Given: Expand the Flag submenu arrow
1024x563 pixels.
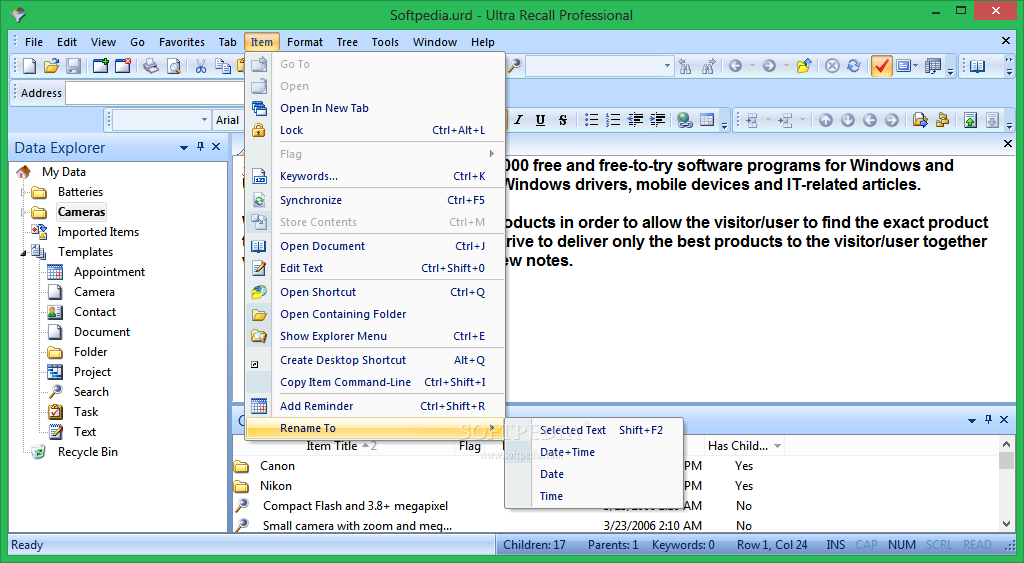Looking at the screenshot, I should [492, 153].
